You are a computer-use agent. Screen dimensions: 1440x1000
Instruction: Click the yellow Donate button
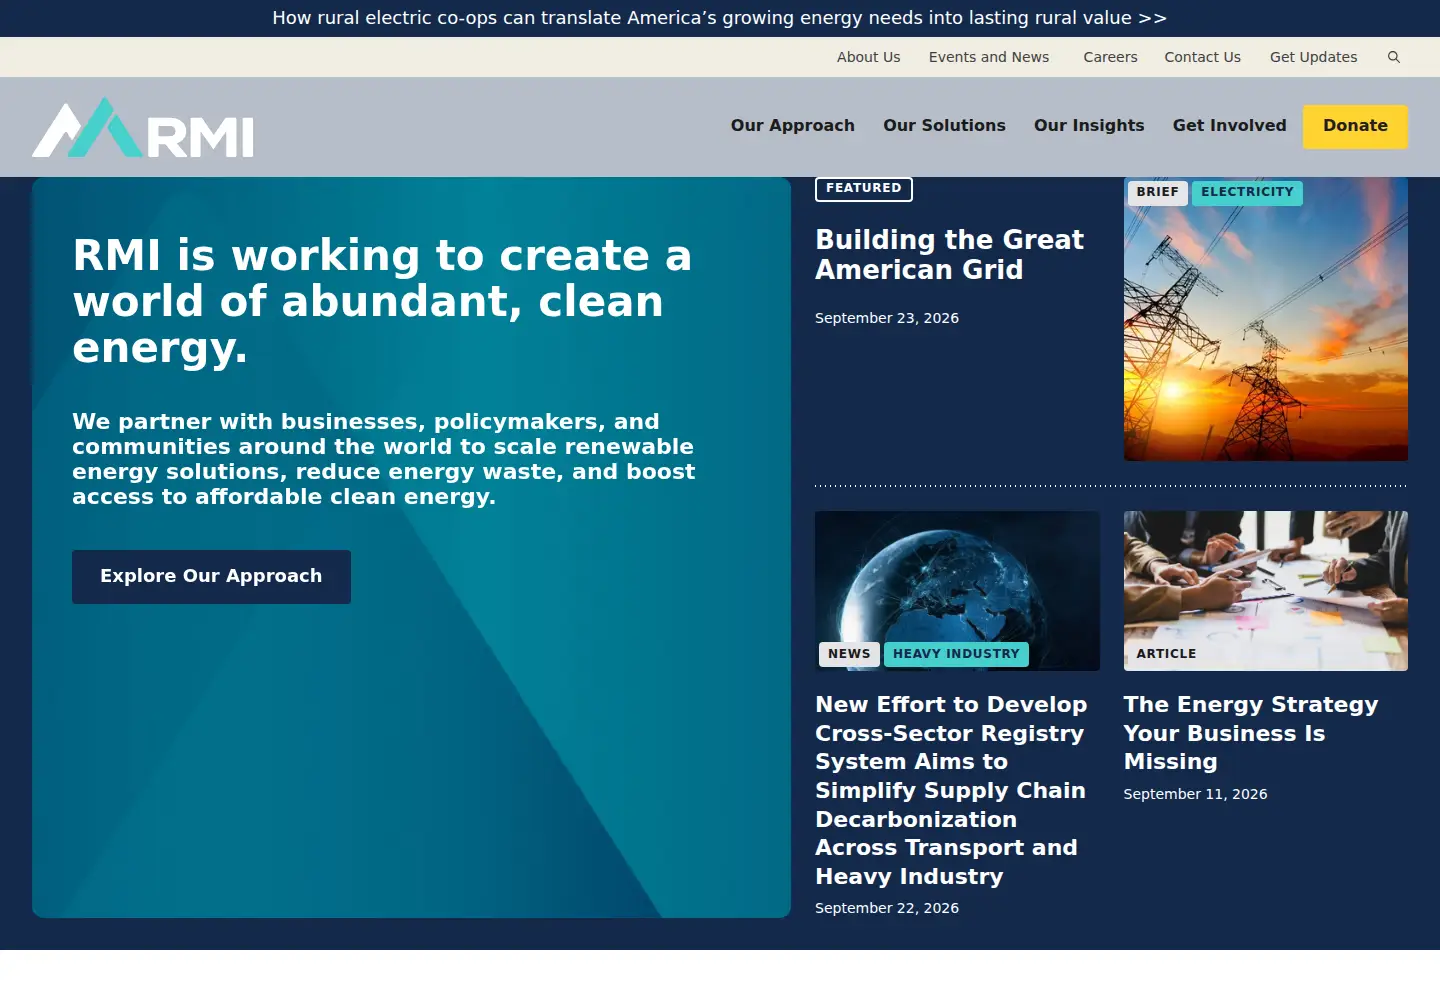coord(1355,126)
